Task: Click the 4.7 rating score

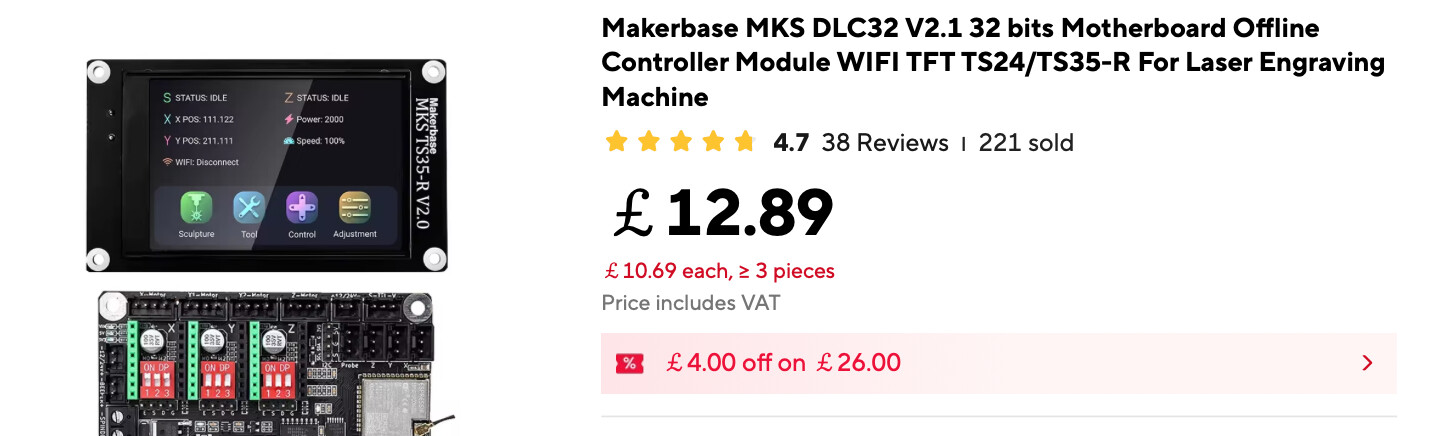Action: tap(790, 143)
